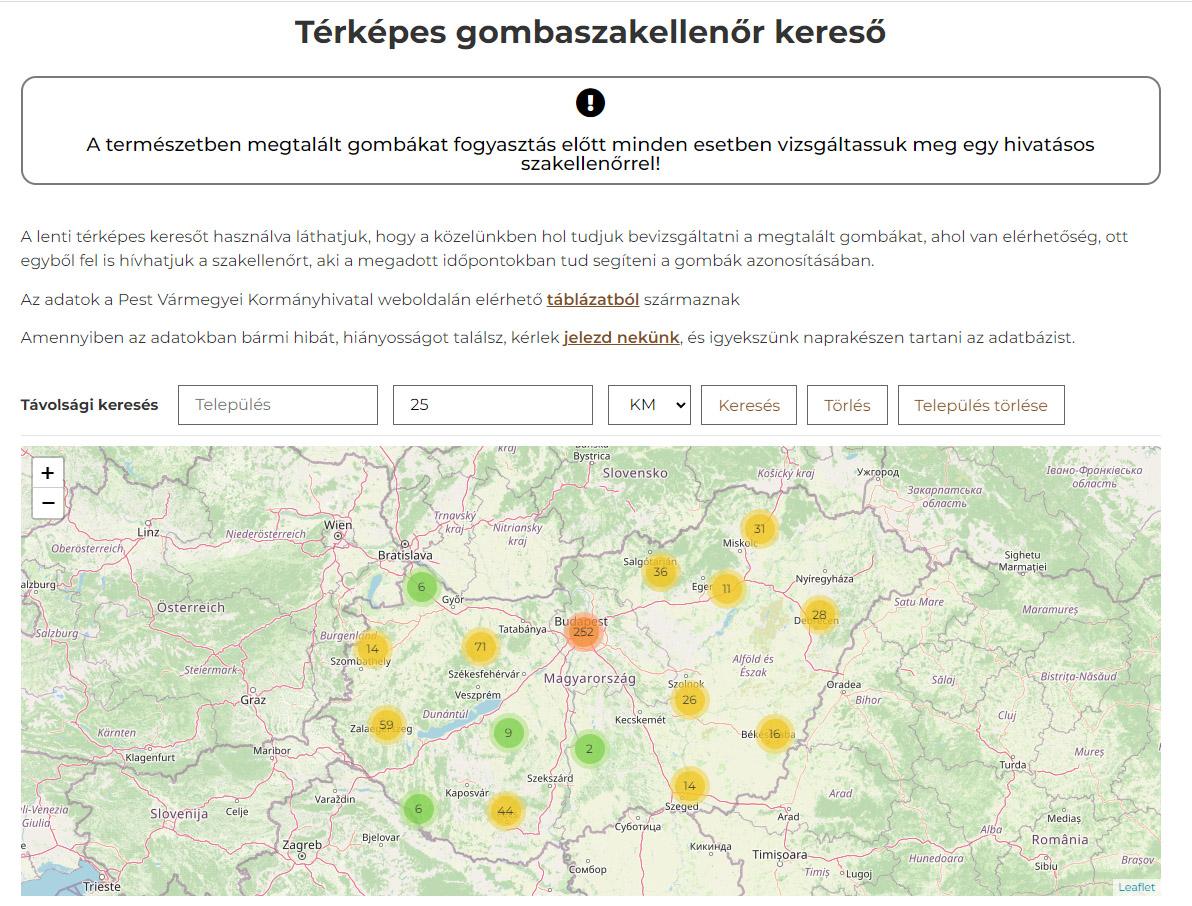Select the green cluster marker showing 9
This screenshot has width=1192, height=906.
click(x=508, y=733)
